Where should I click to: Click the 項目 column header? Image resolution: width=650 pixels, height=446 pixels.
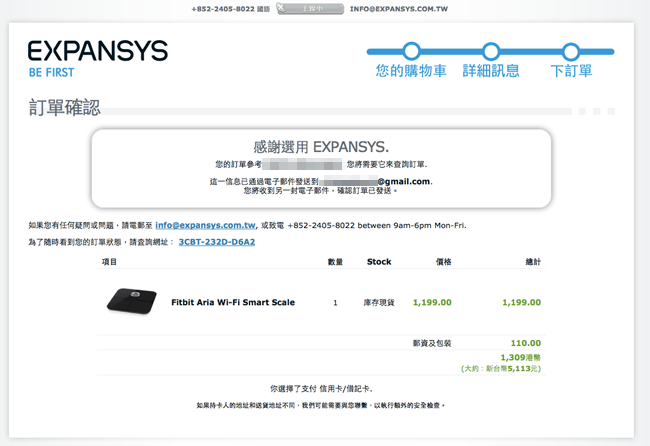pos(109,262)
